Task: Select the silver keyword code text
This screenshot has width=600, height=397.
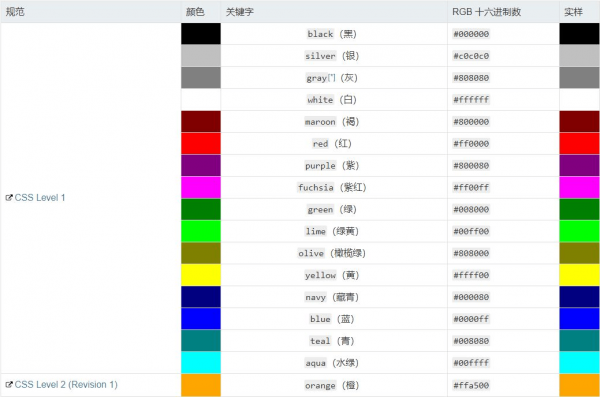Action: (320, 56)
